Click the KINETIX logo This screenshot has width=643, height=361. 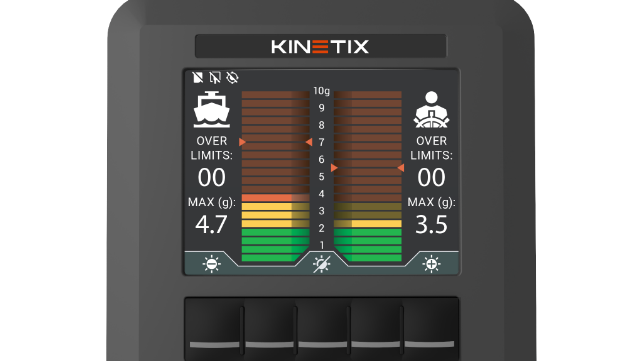pyautogui.click(x=320, y=46)
